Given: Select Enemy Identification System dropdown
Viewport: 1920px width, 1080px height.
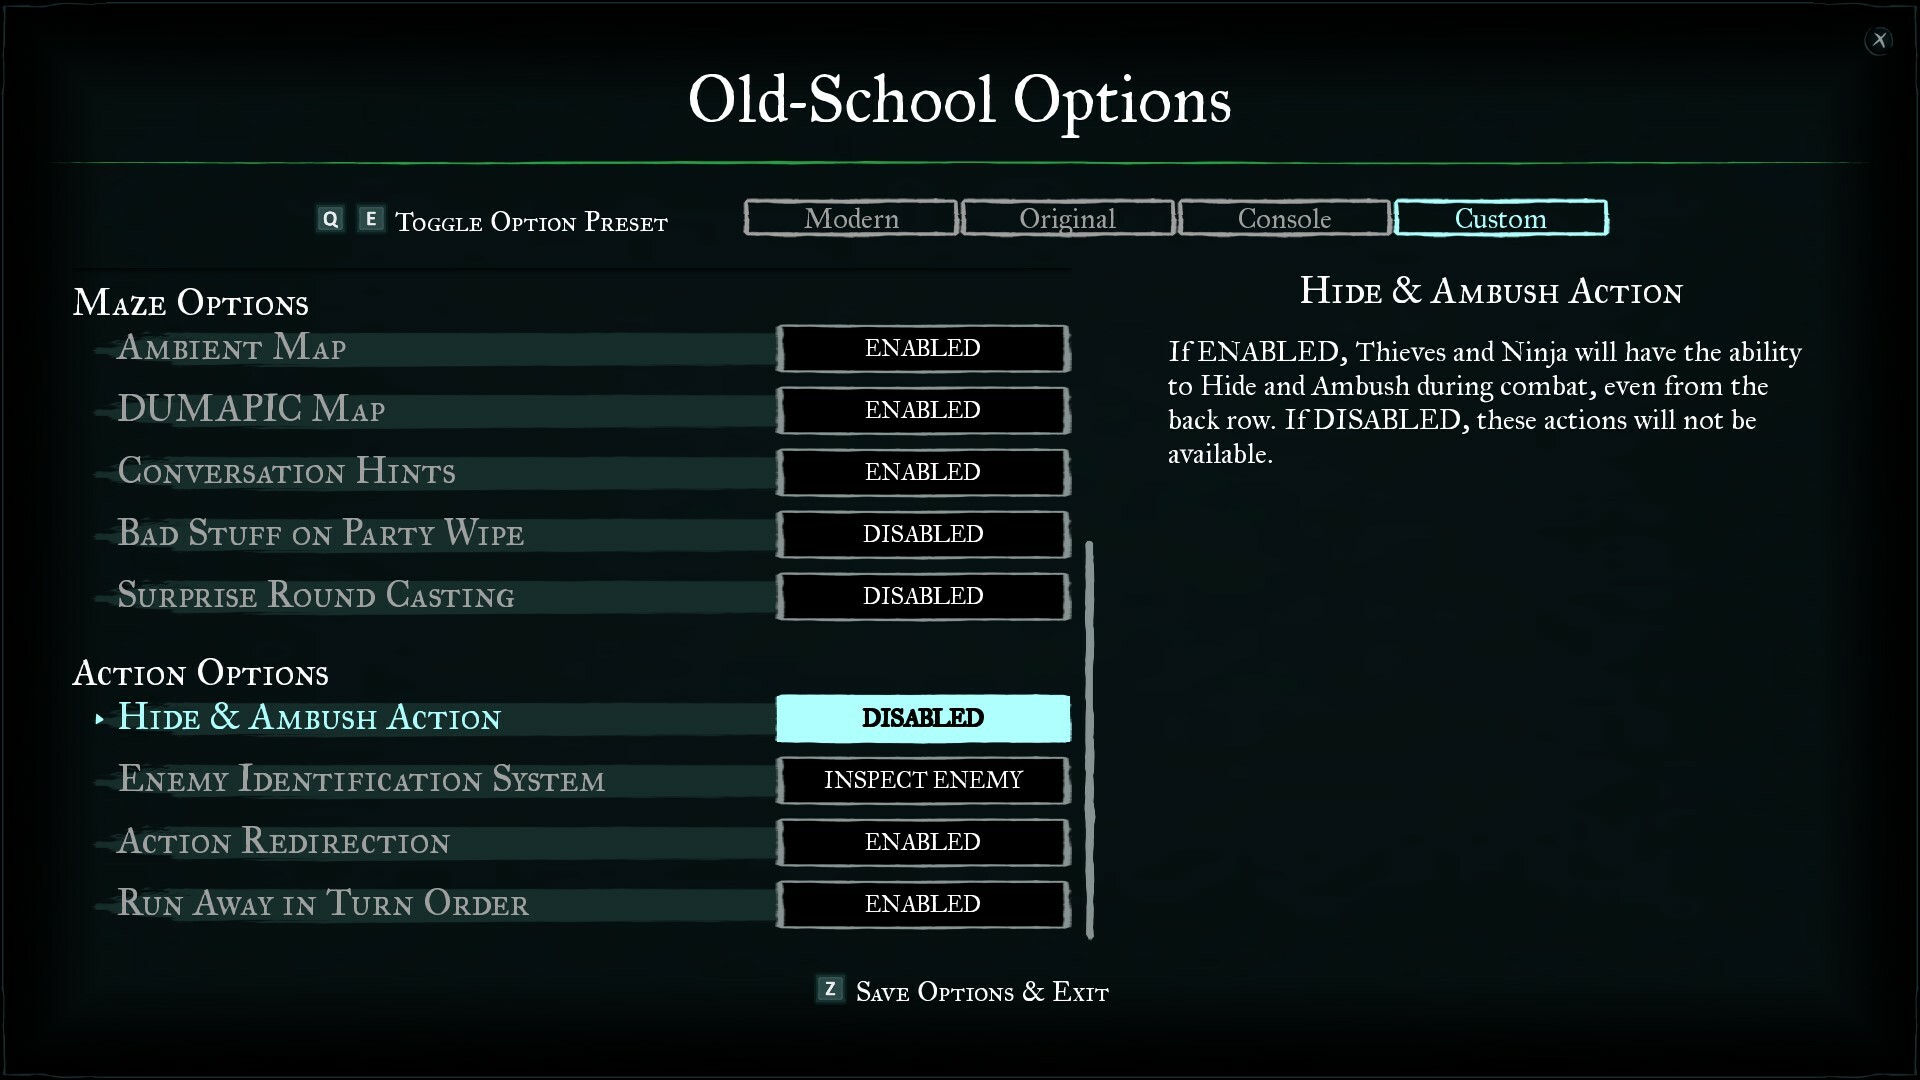Looking at the screenshot, I should pos(923,779).
